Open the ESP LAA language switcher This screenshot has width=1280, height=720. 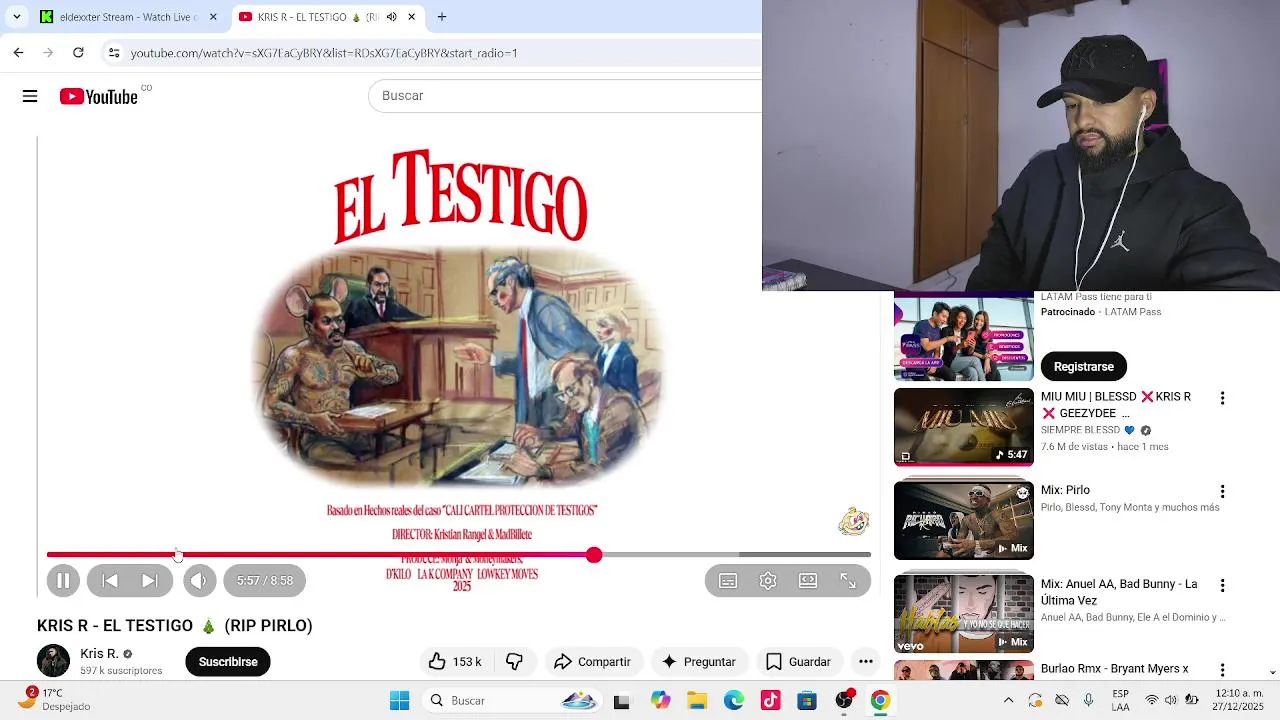coord(1120,700)
